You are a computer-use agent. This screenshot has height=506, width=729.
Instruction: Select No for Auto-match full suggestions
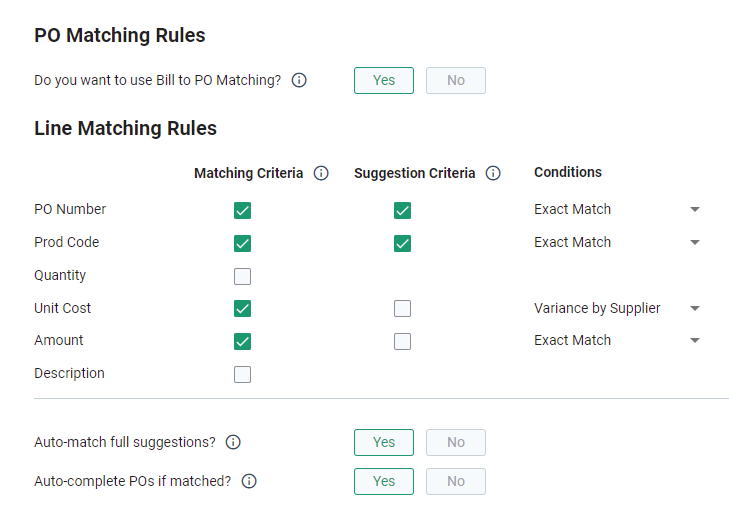point(456,442)
